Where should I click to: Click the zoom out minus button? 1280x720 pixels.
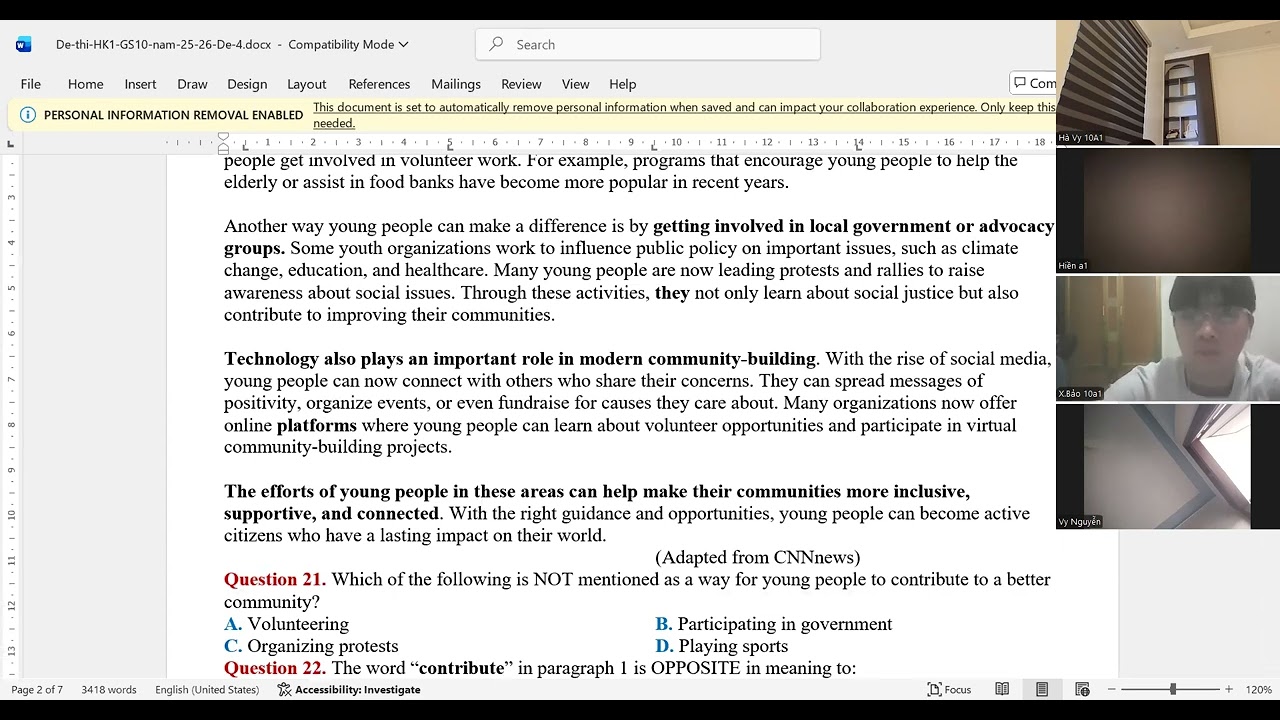1111,690
